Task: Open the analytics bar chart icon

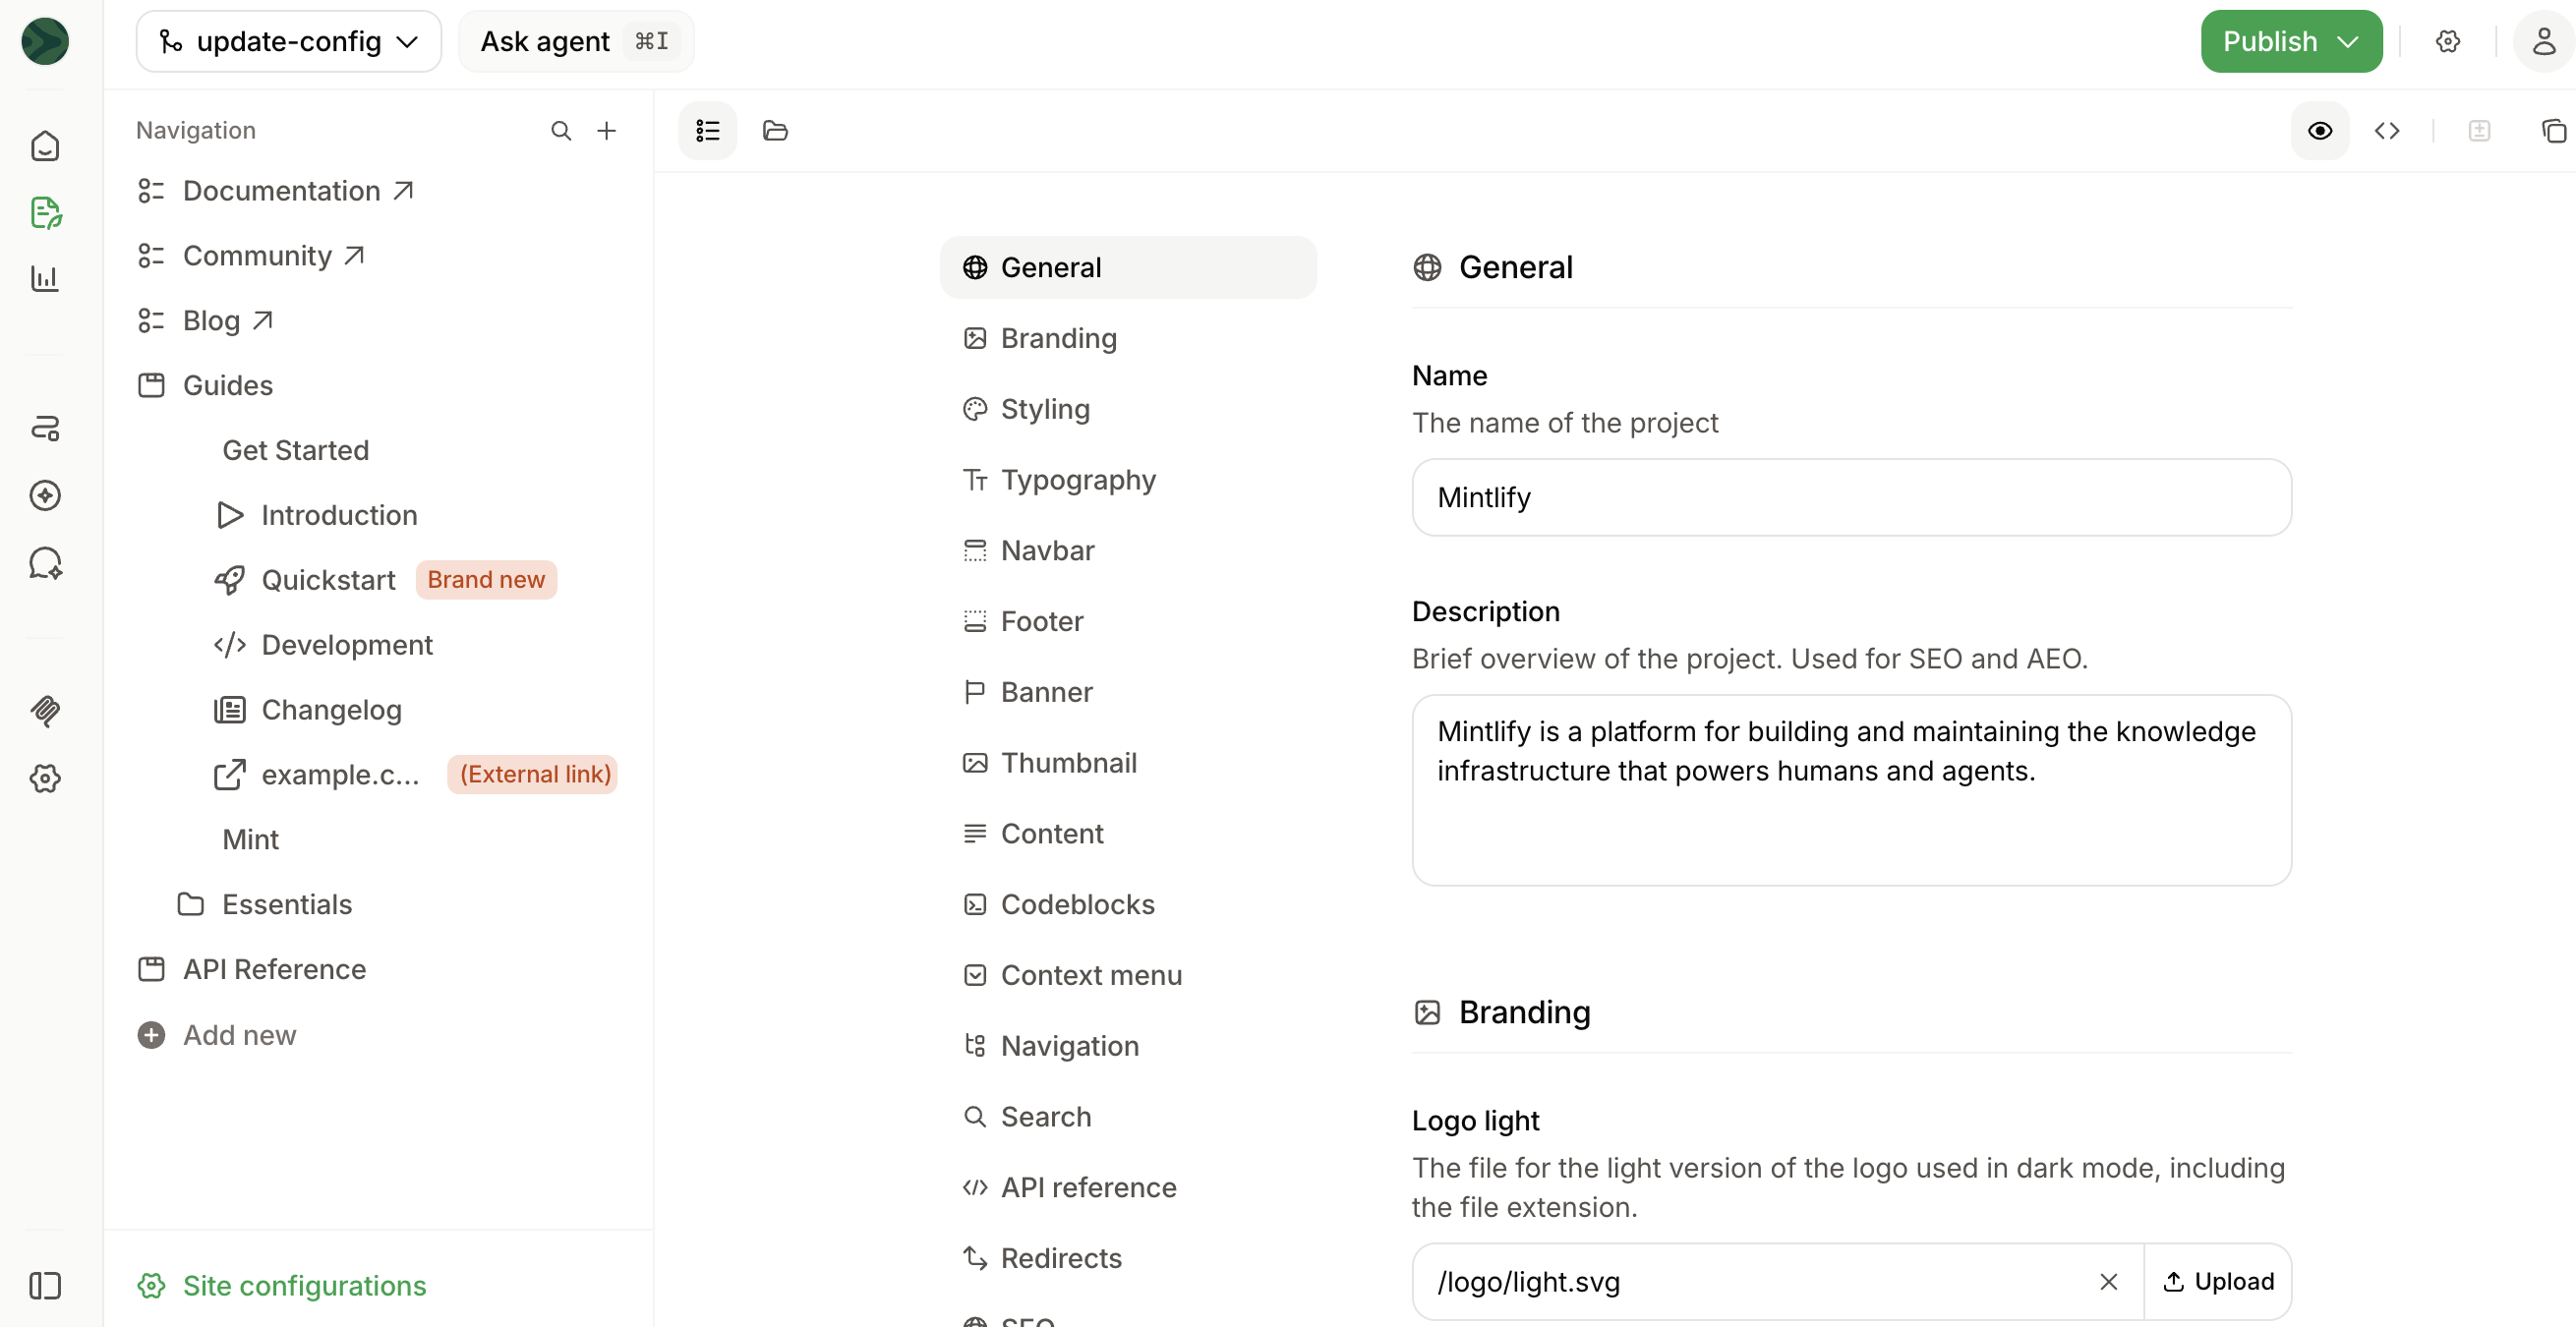Action: (45, 278)
